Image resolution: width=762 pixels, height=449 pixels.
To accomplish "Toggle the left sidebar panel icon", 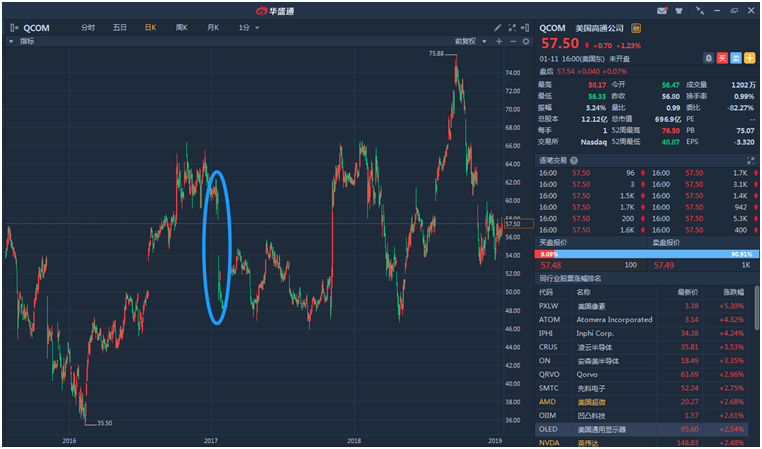I will 12,27.
